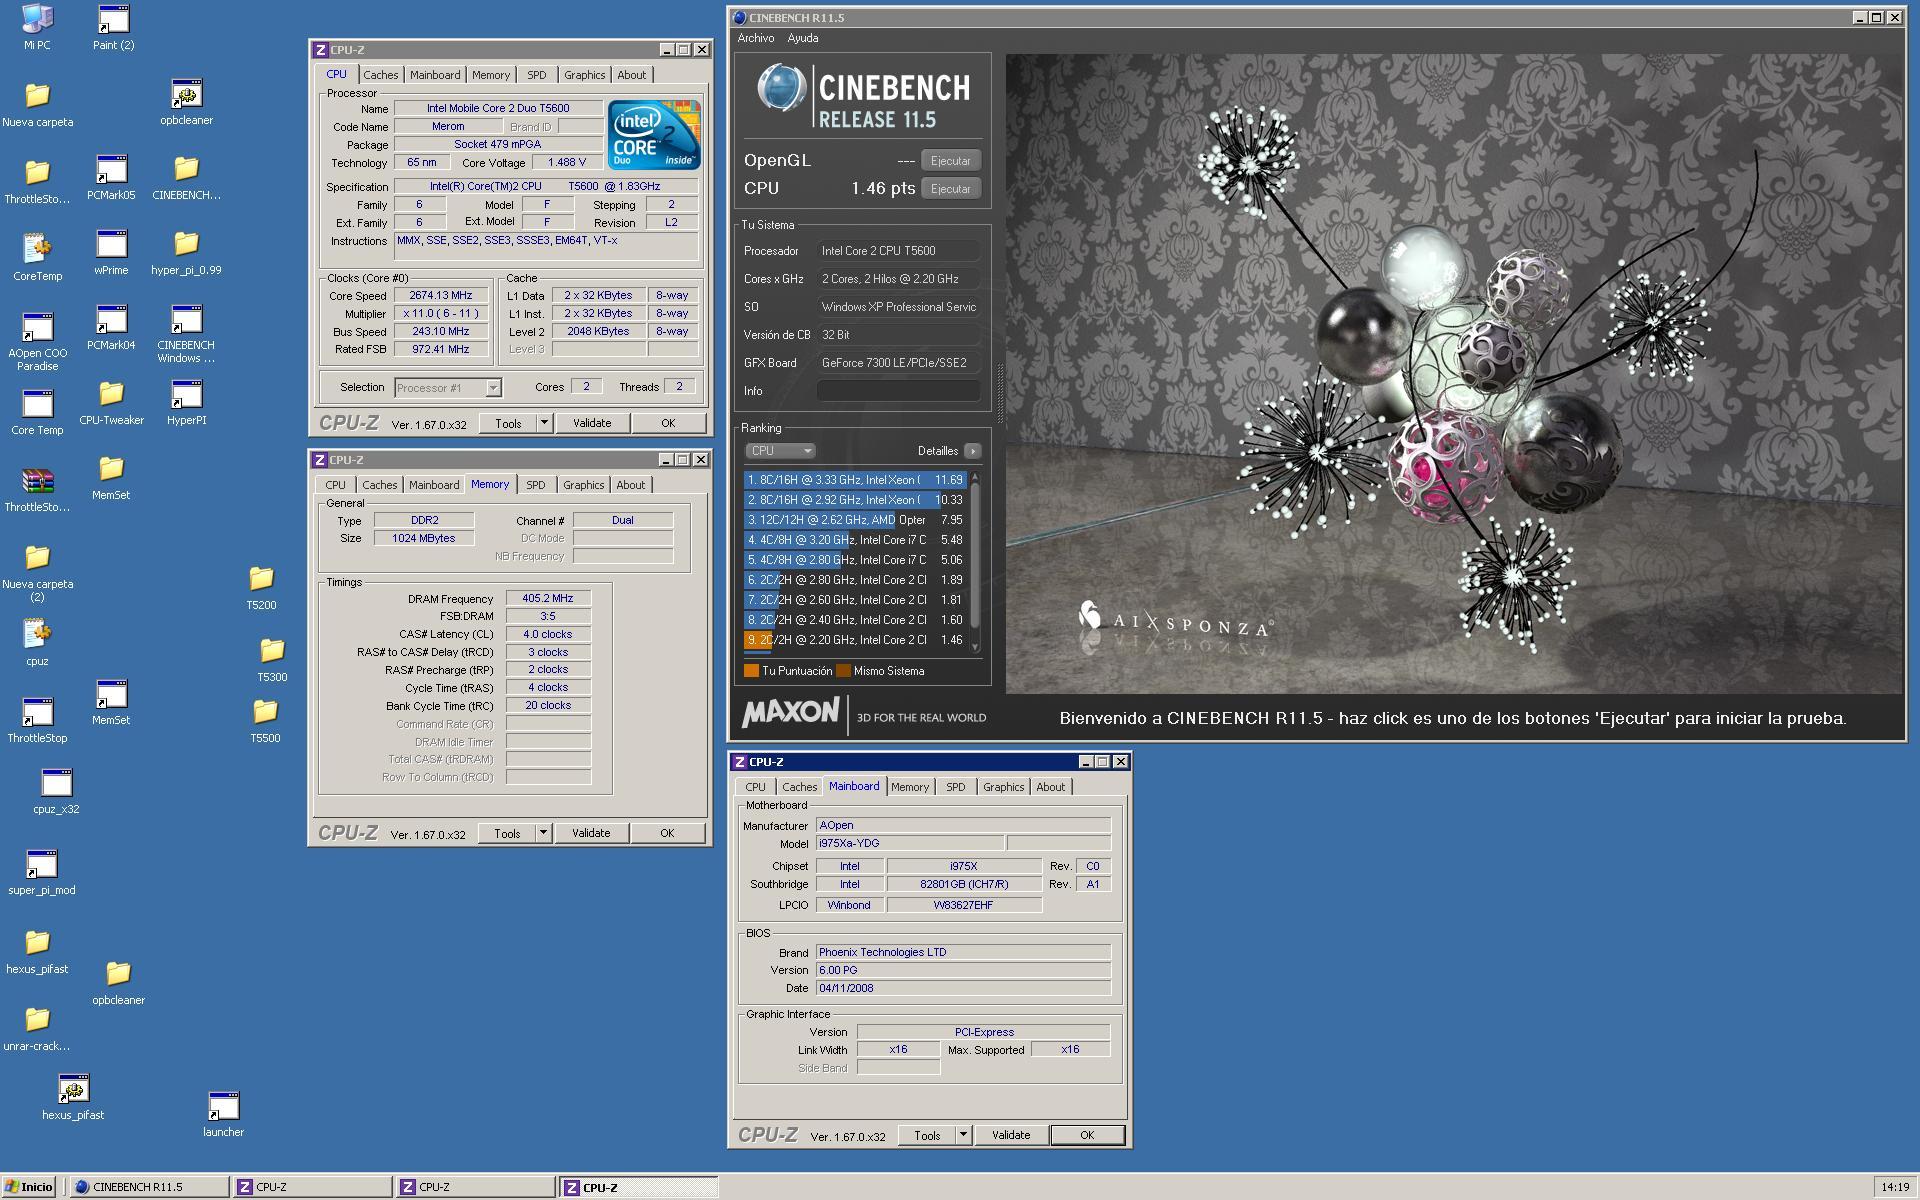The height and width of the screenshot is (1200, 1920).
Task: Open the opbcleaner icon beside Nueva carpeta
Action: 186,101
